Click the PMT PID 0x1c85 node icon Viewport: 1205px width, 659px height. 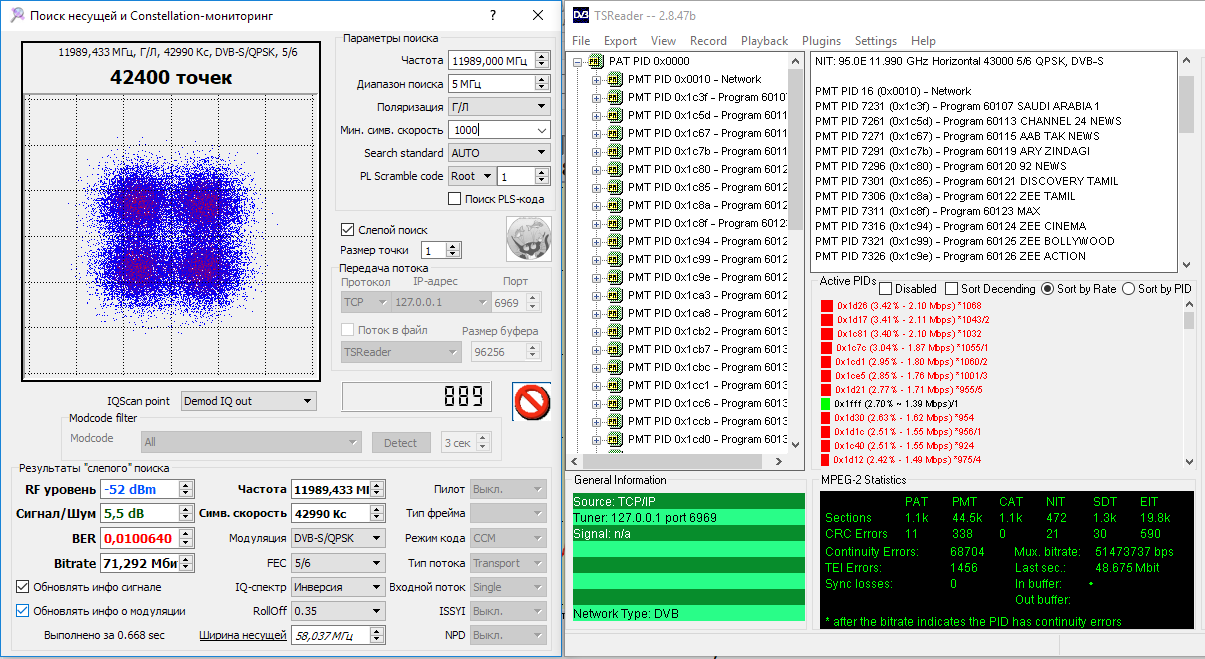(616, 187)
